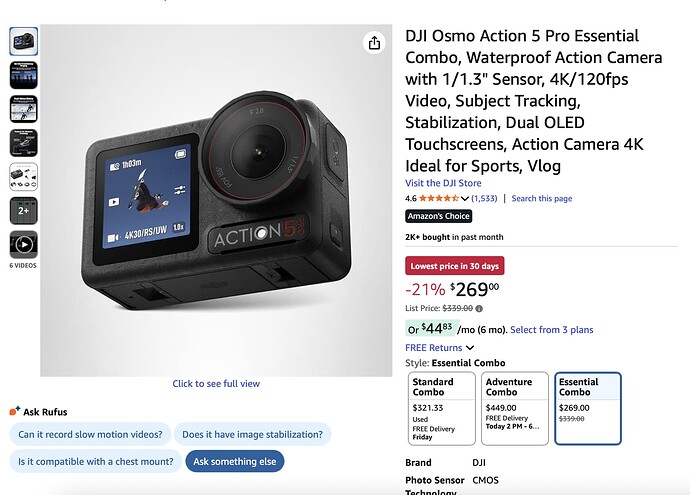This screenshot has height=495, width=690.
Task: Click 'Does it have image stabilization?' chip
Action: [252, 435]
